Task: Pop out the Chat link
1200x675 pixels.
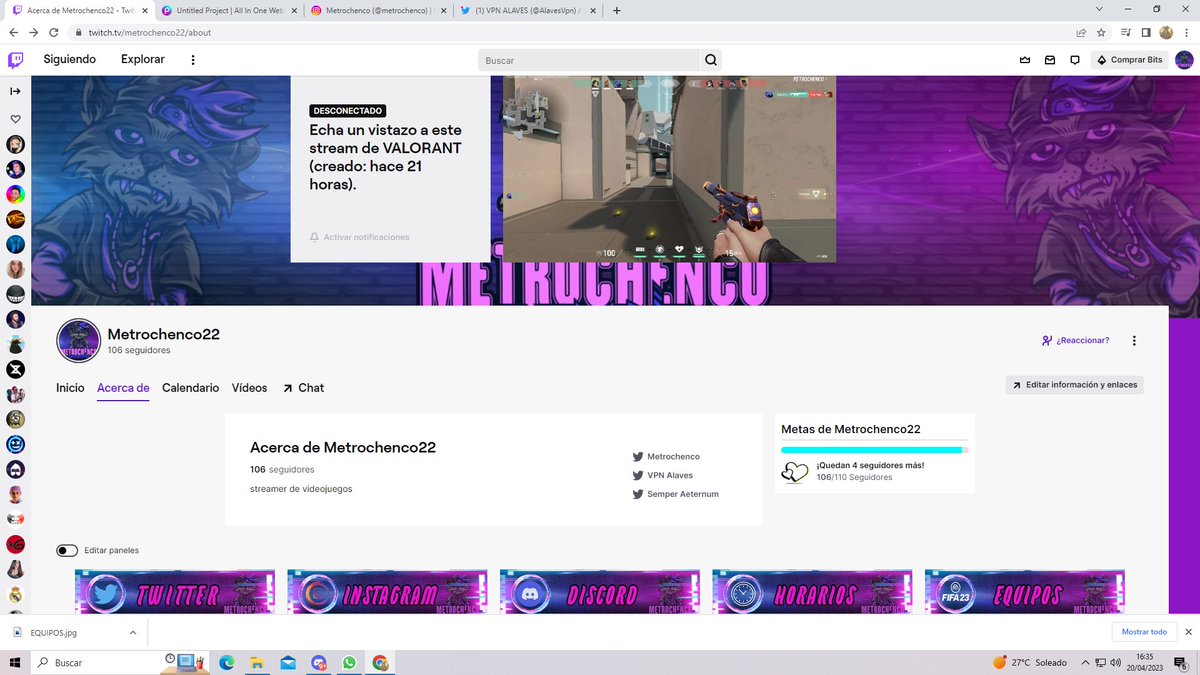Action: [x=304, y=388]
